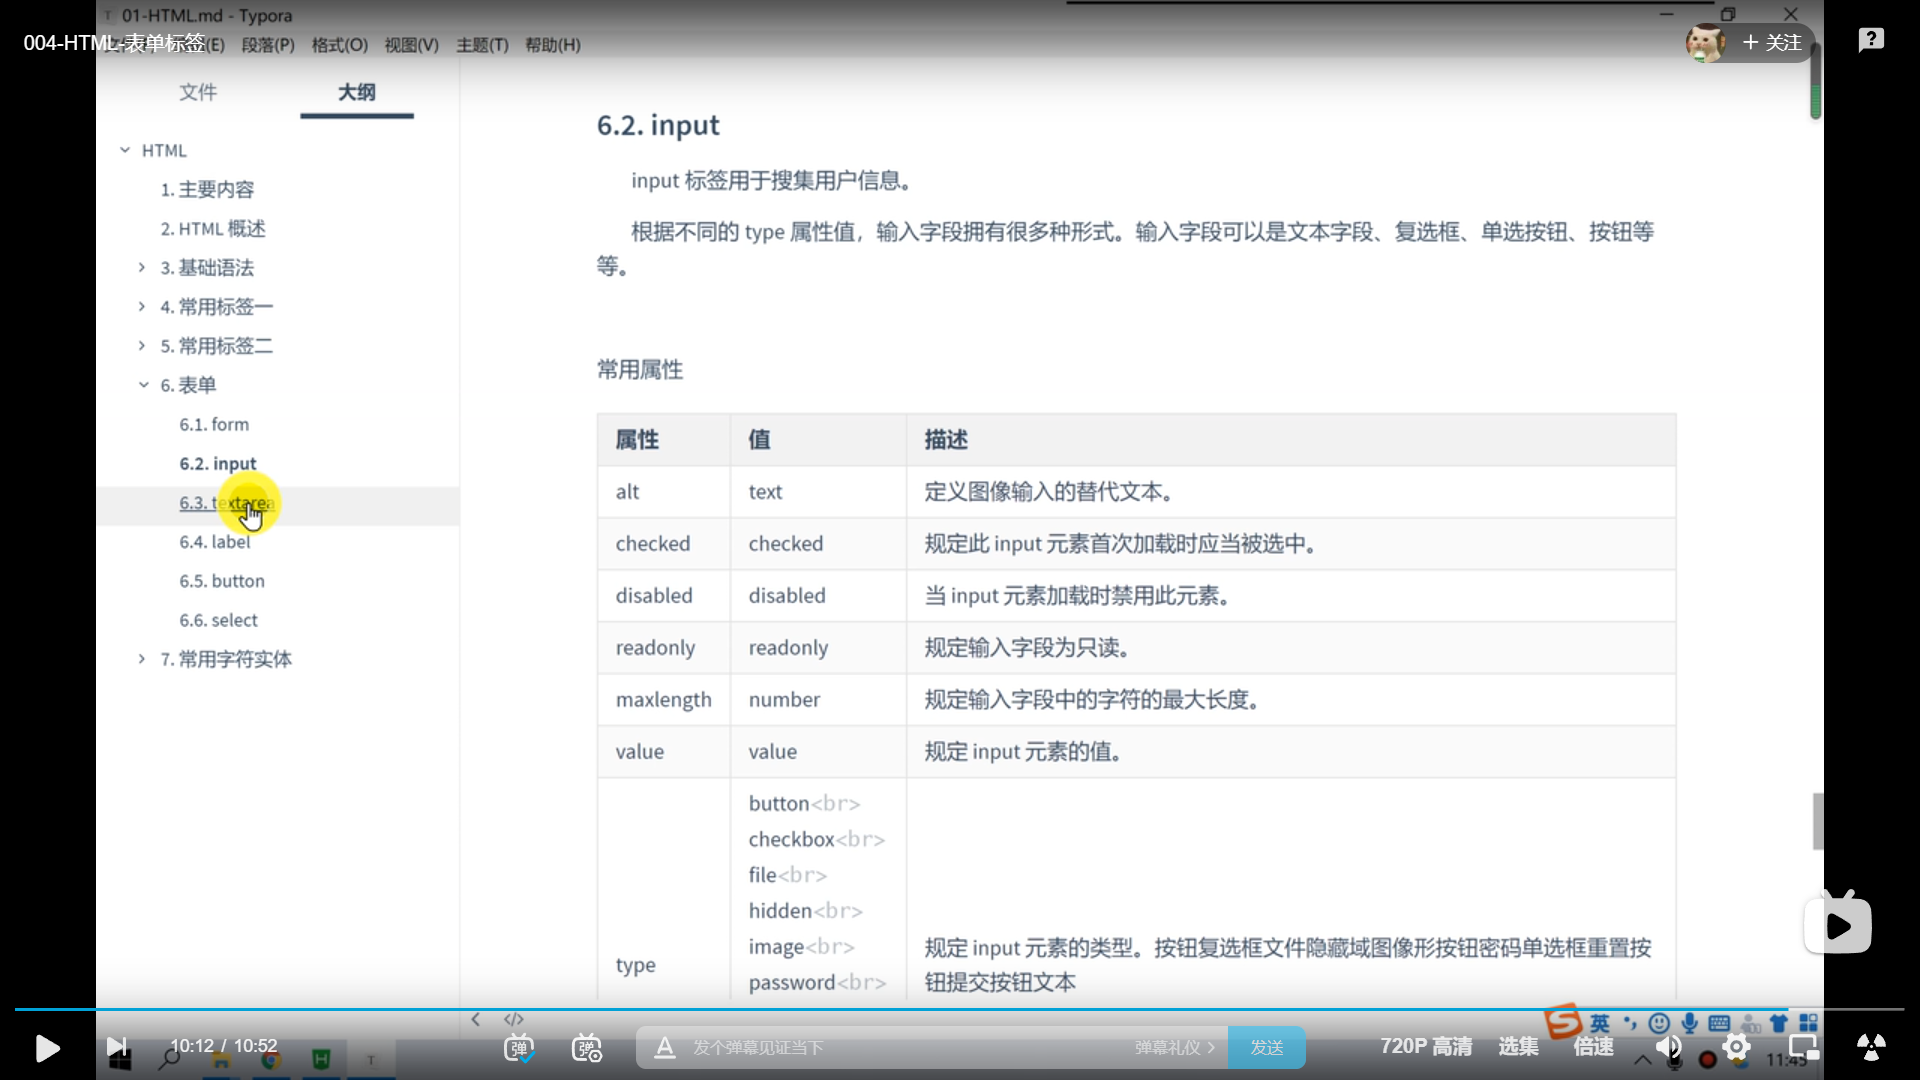Click the smiley emoticon icon
Screen dimensions: 1920x1080
(1658, 1023)
